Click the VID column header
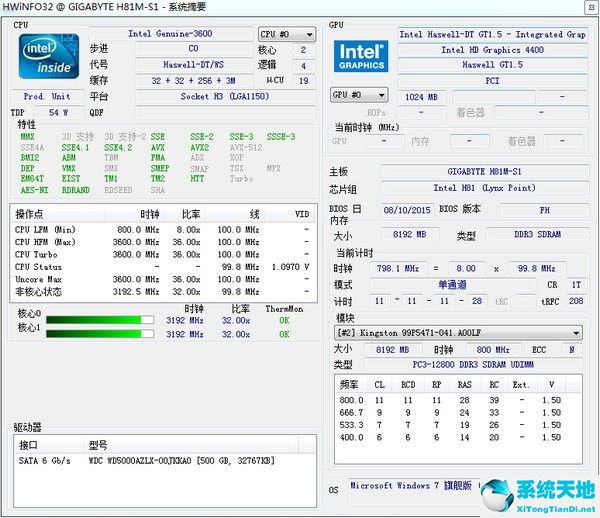The height and width of the screenshot is (518, 600). pos(289,214)
